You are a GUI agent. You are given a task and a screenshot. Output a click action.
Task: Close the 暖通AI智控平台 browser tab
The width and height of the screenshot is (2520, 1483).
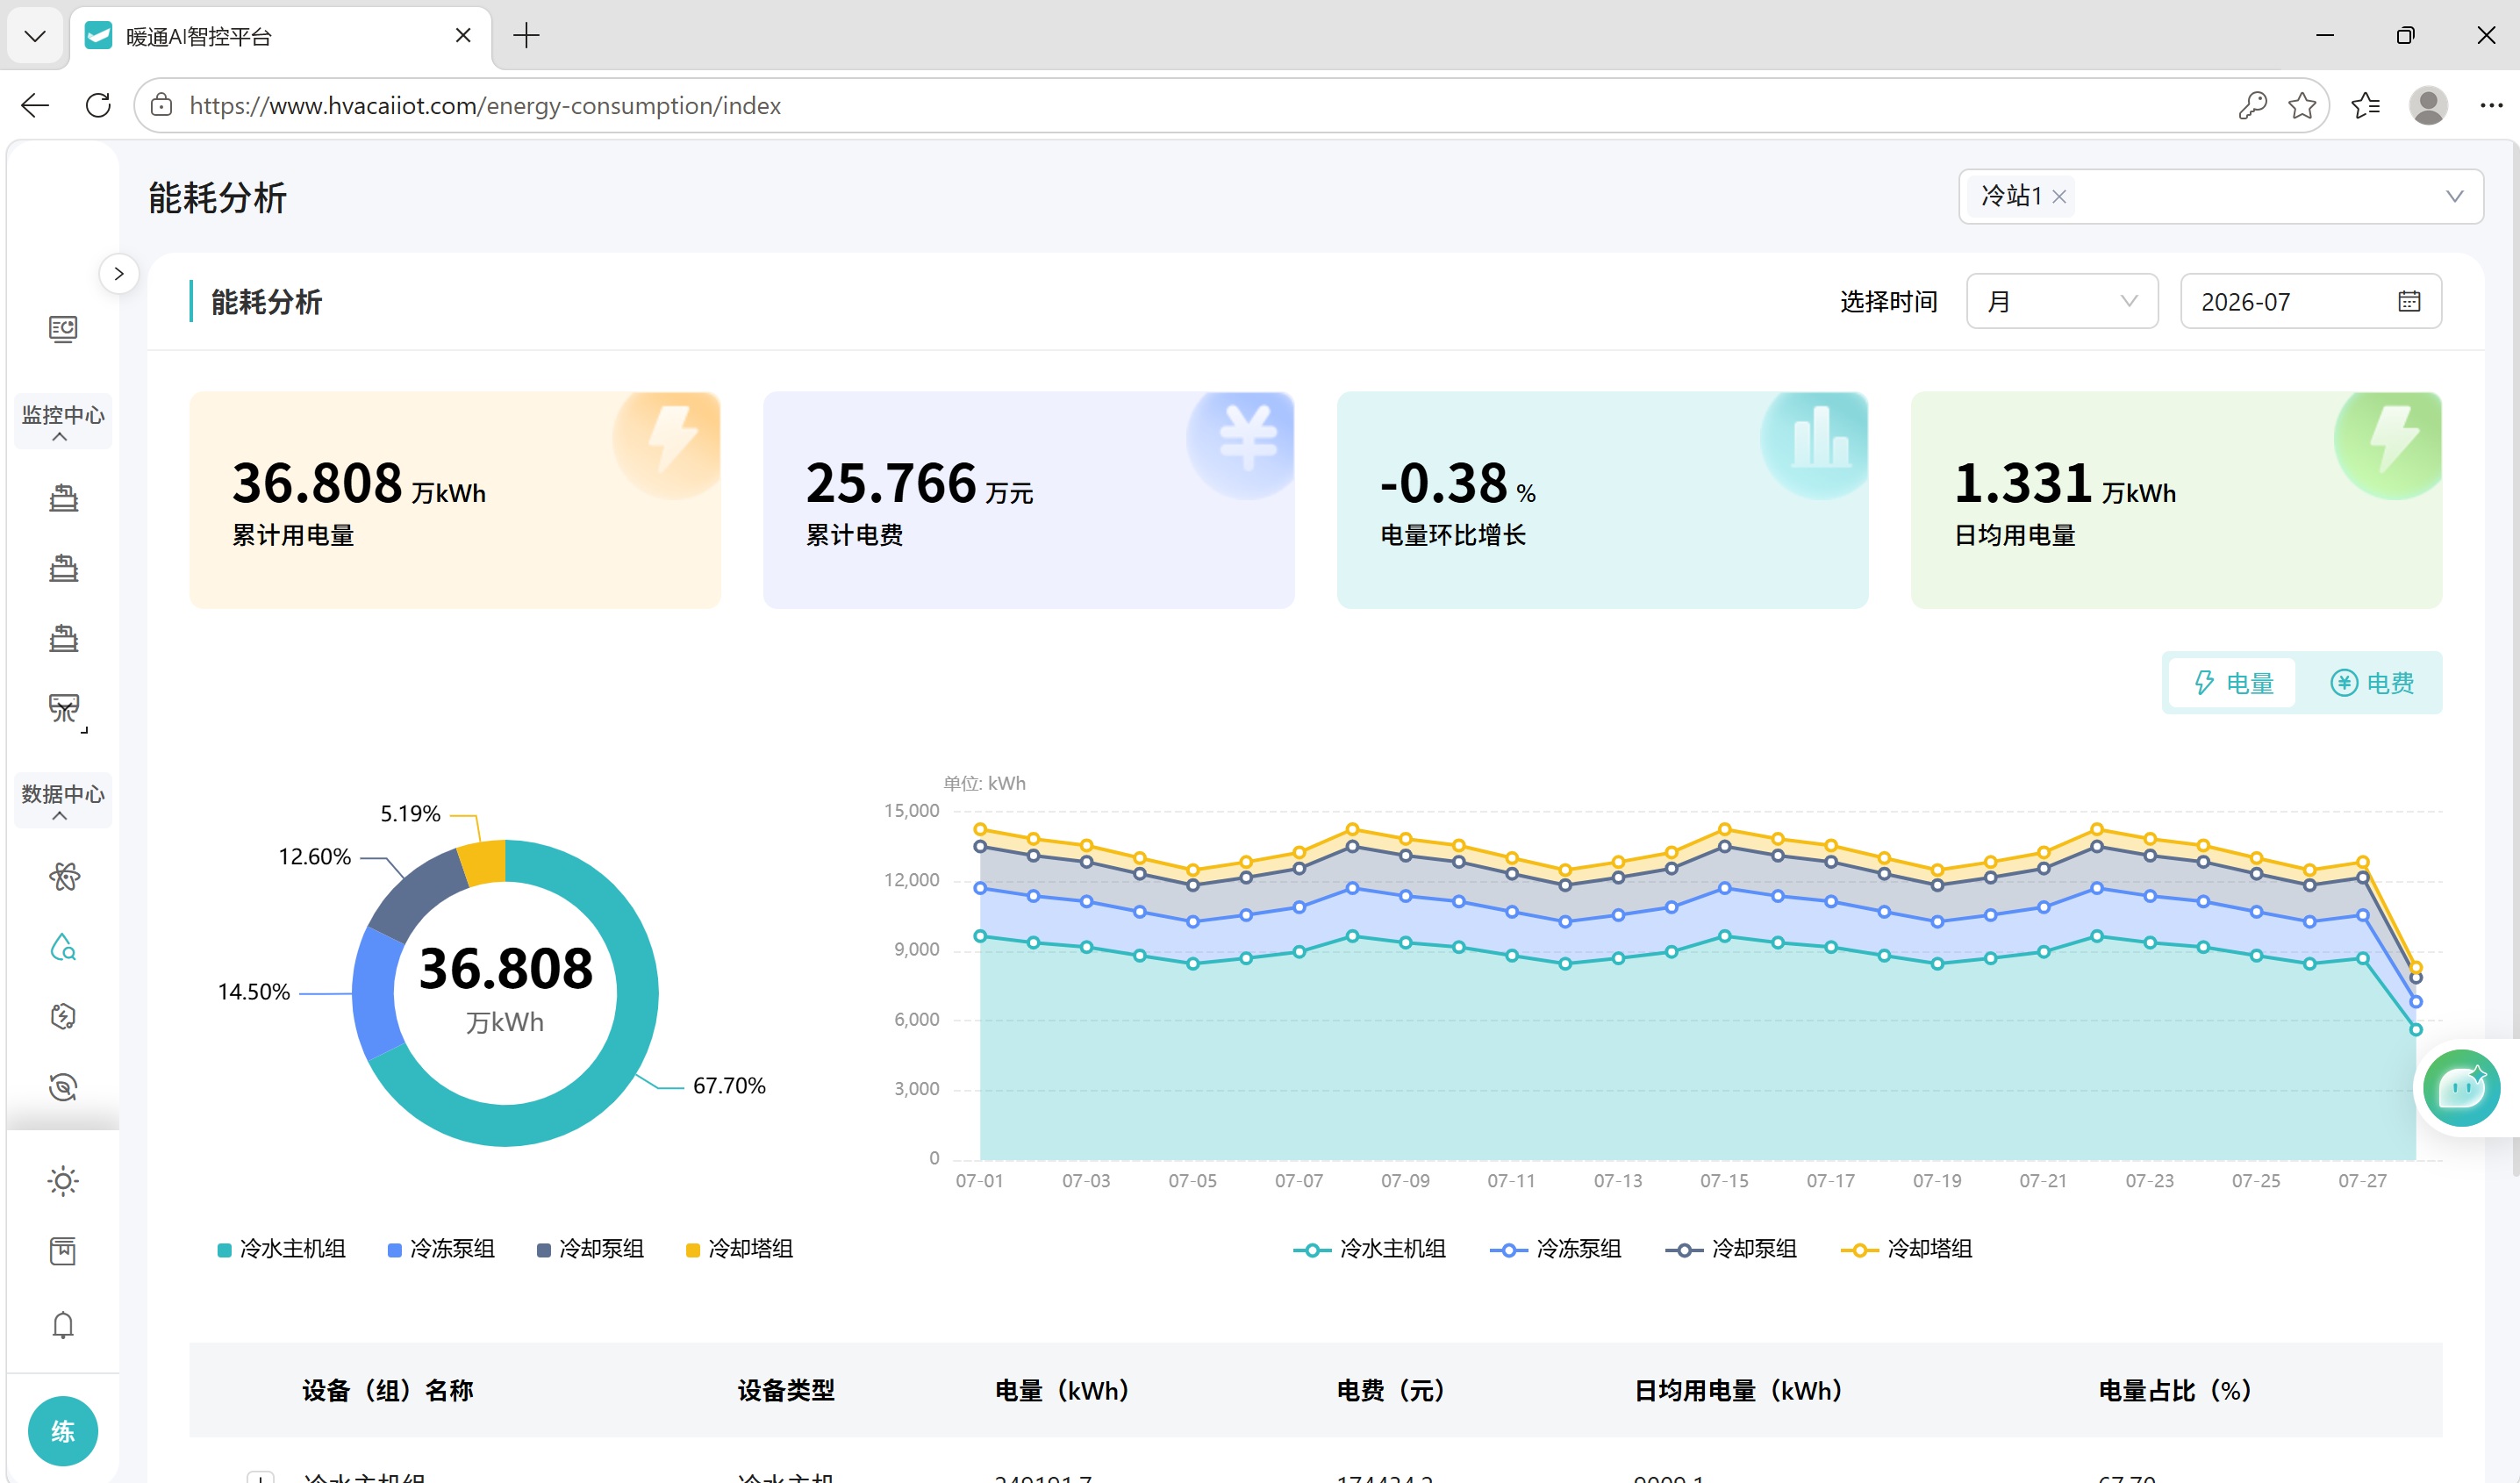point(463,36)
